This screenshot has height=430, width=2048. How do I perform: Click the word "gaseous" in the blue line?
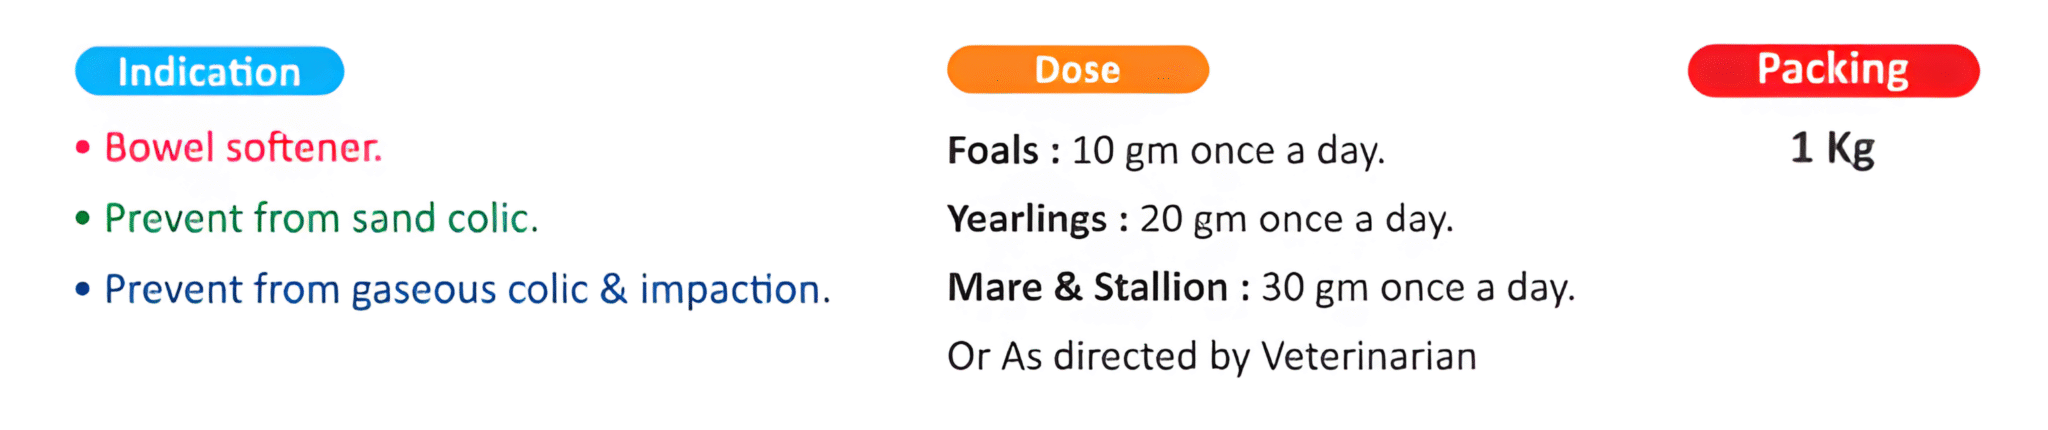tap(423, 291)
